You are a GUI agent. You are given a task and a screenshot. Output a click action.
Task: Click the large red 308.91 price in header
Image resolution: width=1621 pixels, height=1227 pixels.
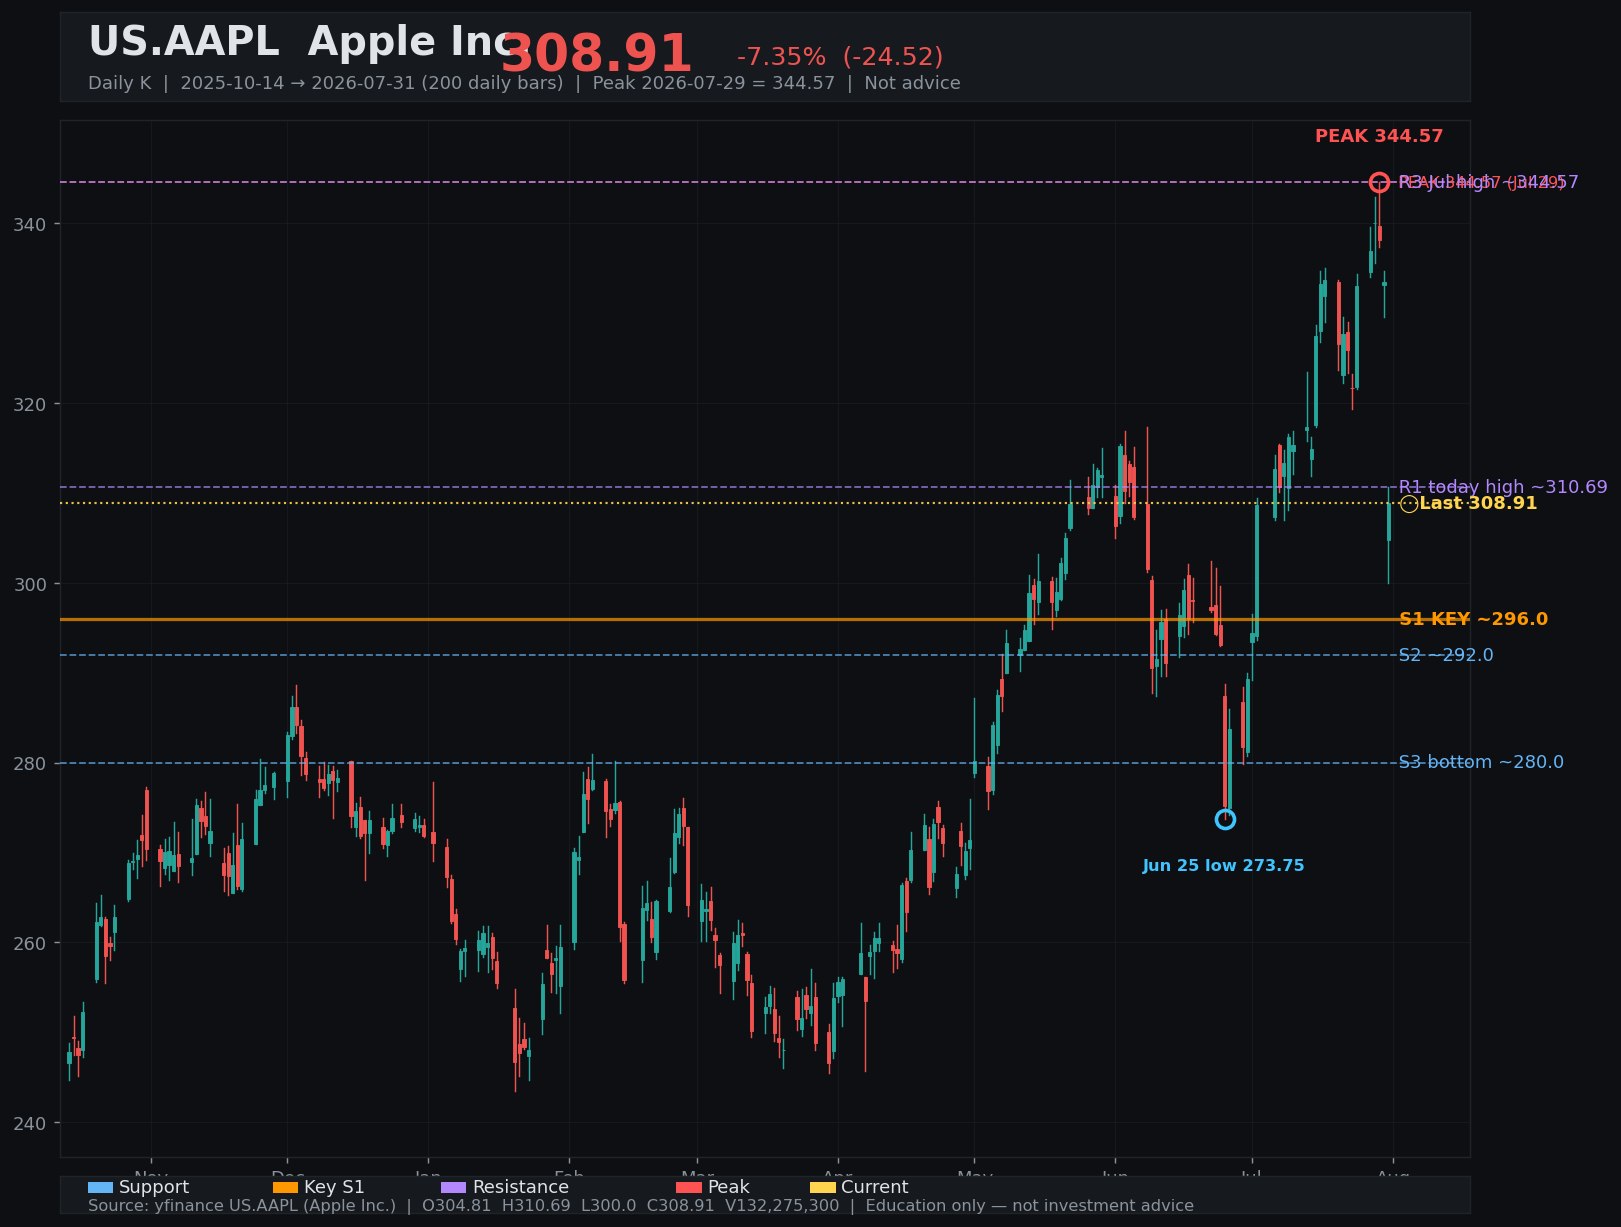click(x=596, y=54)
